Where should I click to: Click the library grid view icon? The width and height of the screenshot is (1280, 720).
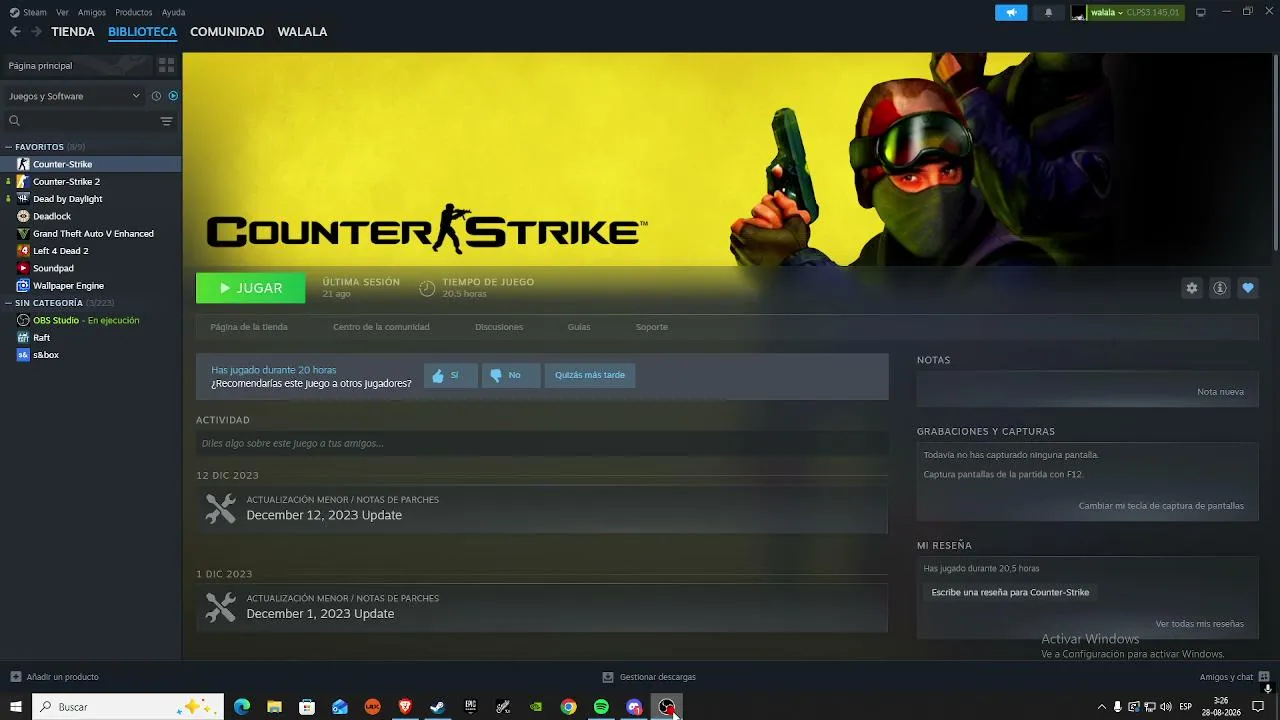coord(166,65)
